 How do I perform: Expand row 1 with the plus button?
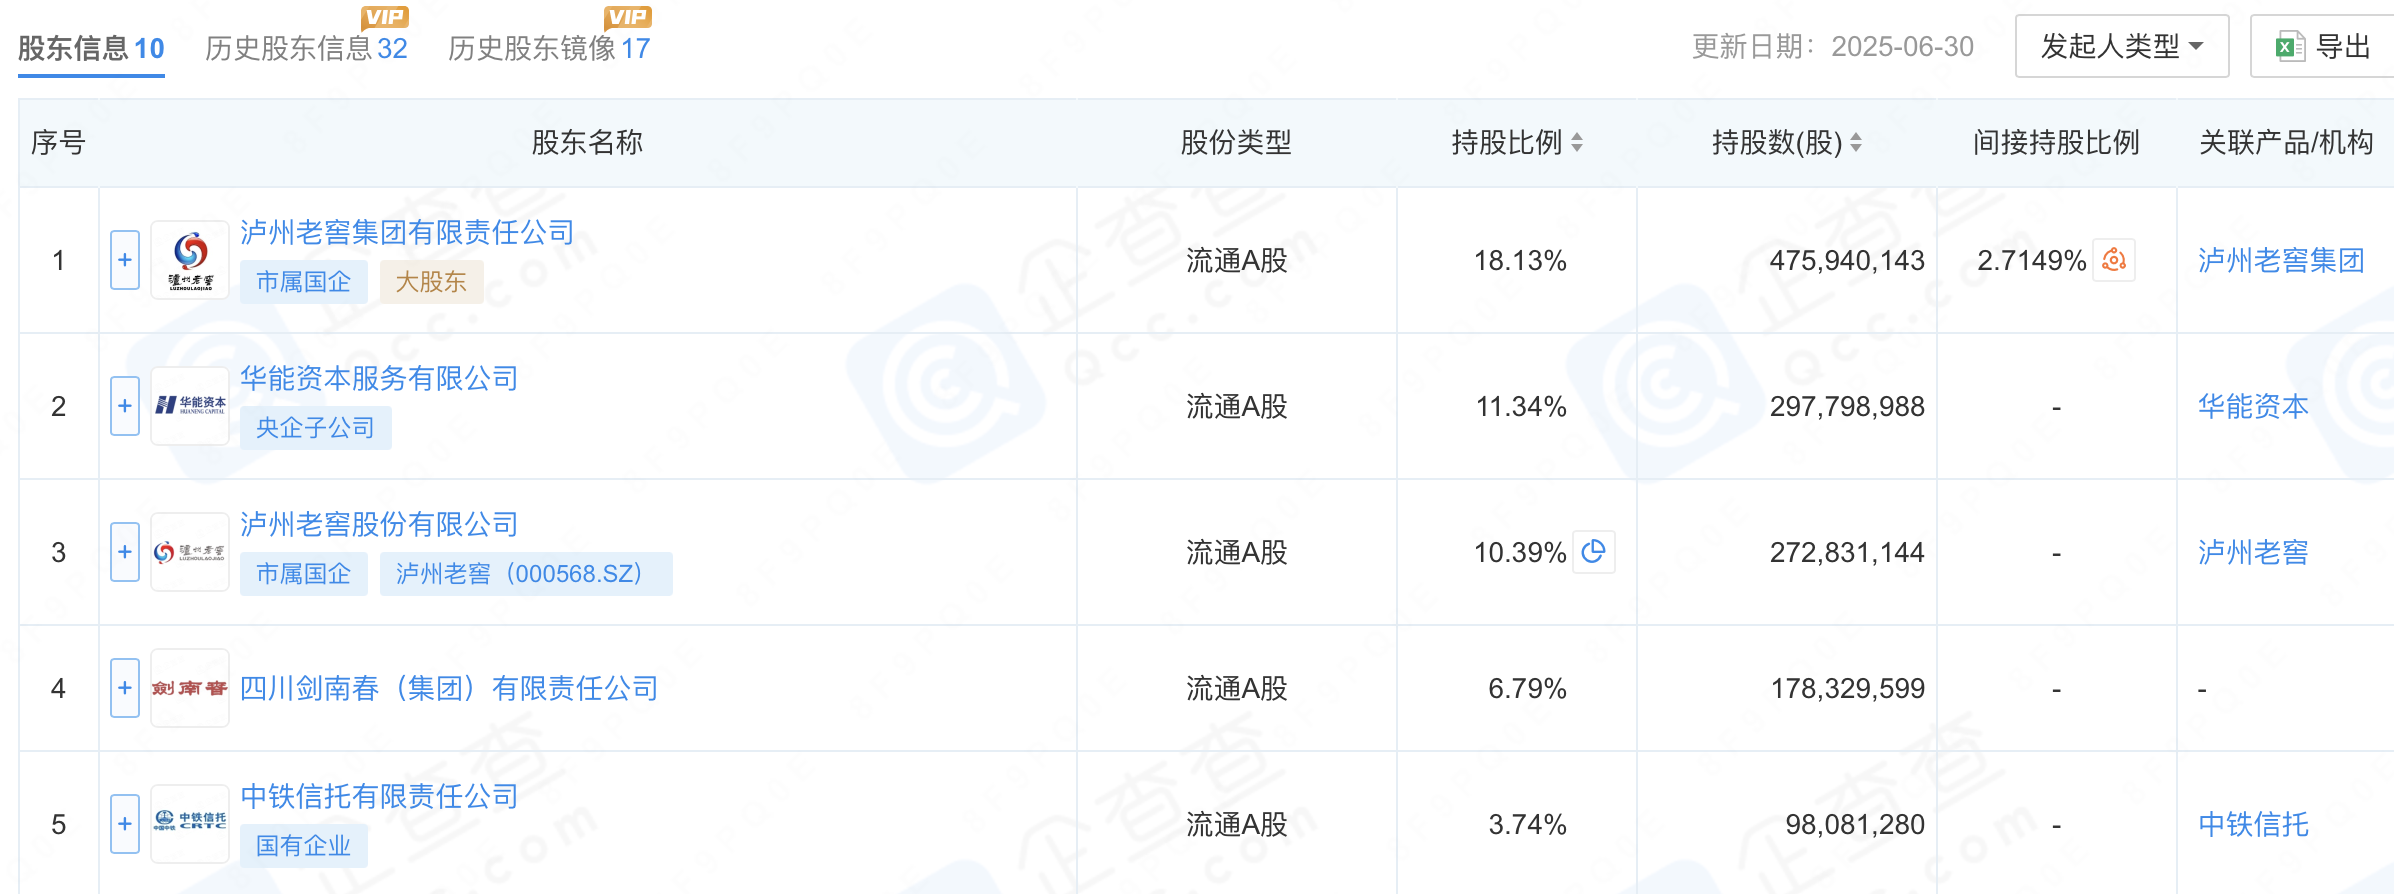[125, 260]
